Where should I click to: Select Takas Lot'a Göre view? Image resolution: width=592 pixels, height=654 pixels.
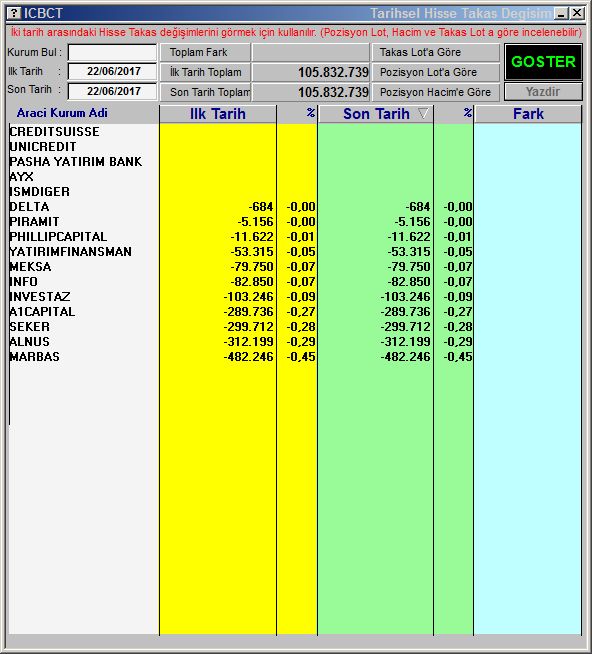click(436, 53)
